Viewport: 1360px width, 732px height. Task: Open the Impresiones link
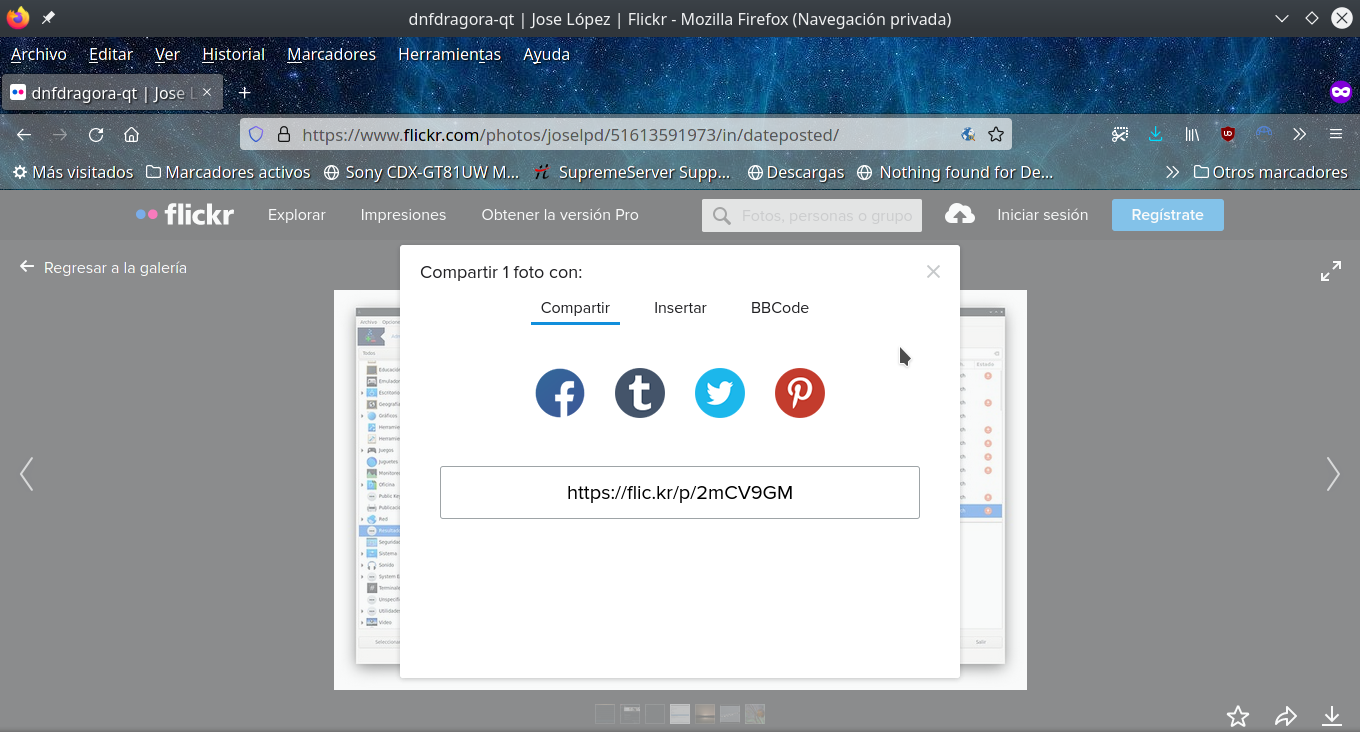(x=403, y=215)
